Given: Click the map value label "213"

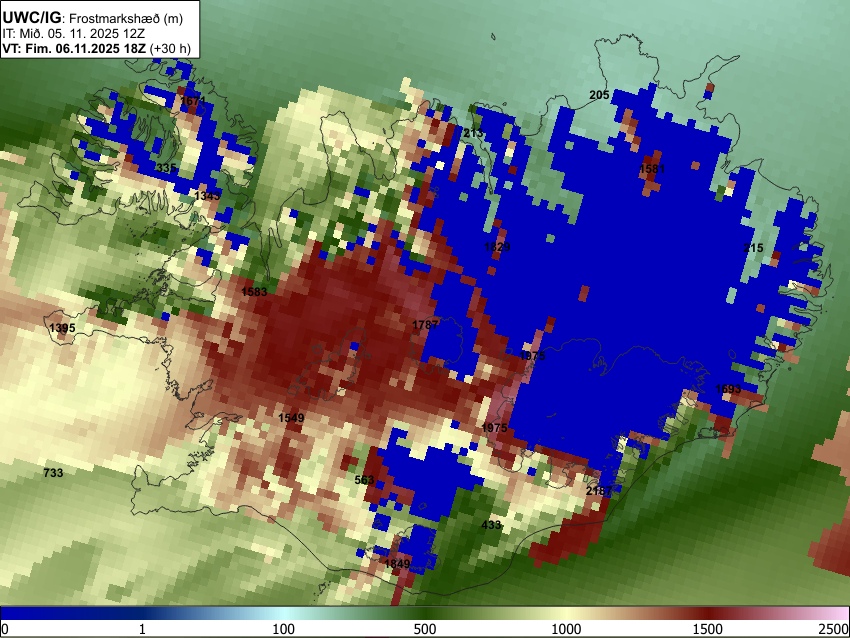Looking at the screenshot, I should click(x=473, y=133).
